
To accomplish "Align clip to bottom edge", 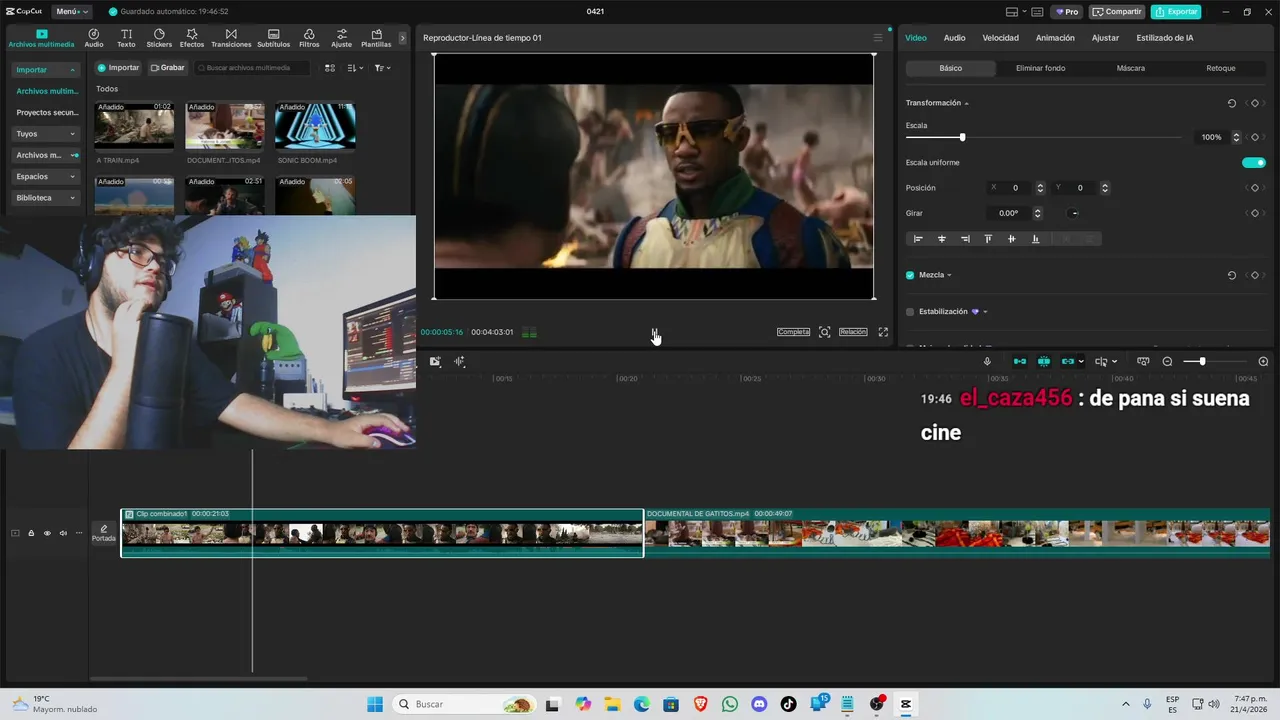I will tap(1035, 239).
